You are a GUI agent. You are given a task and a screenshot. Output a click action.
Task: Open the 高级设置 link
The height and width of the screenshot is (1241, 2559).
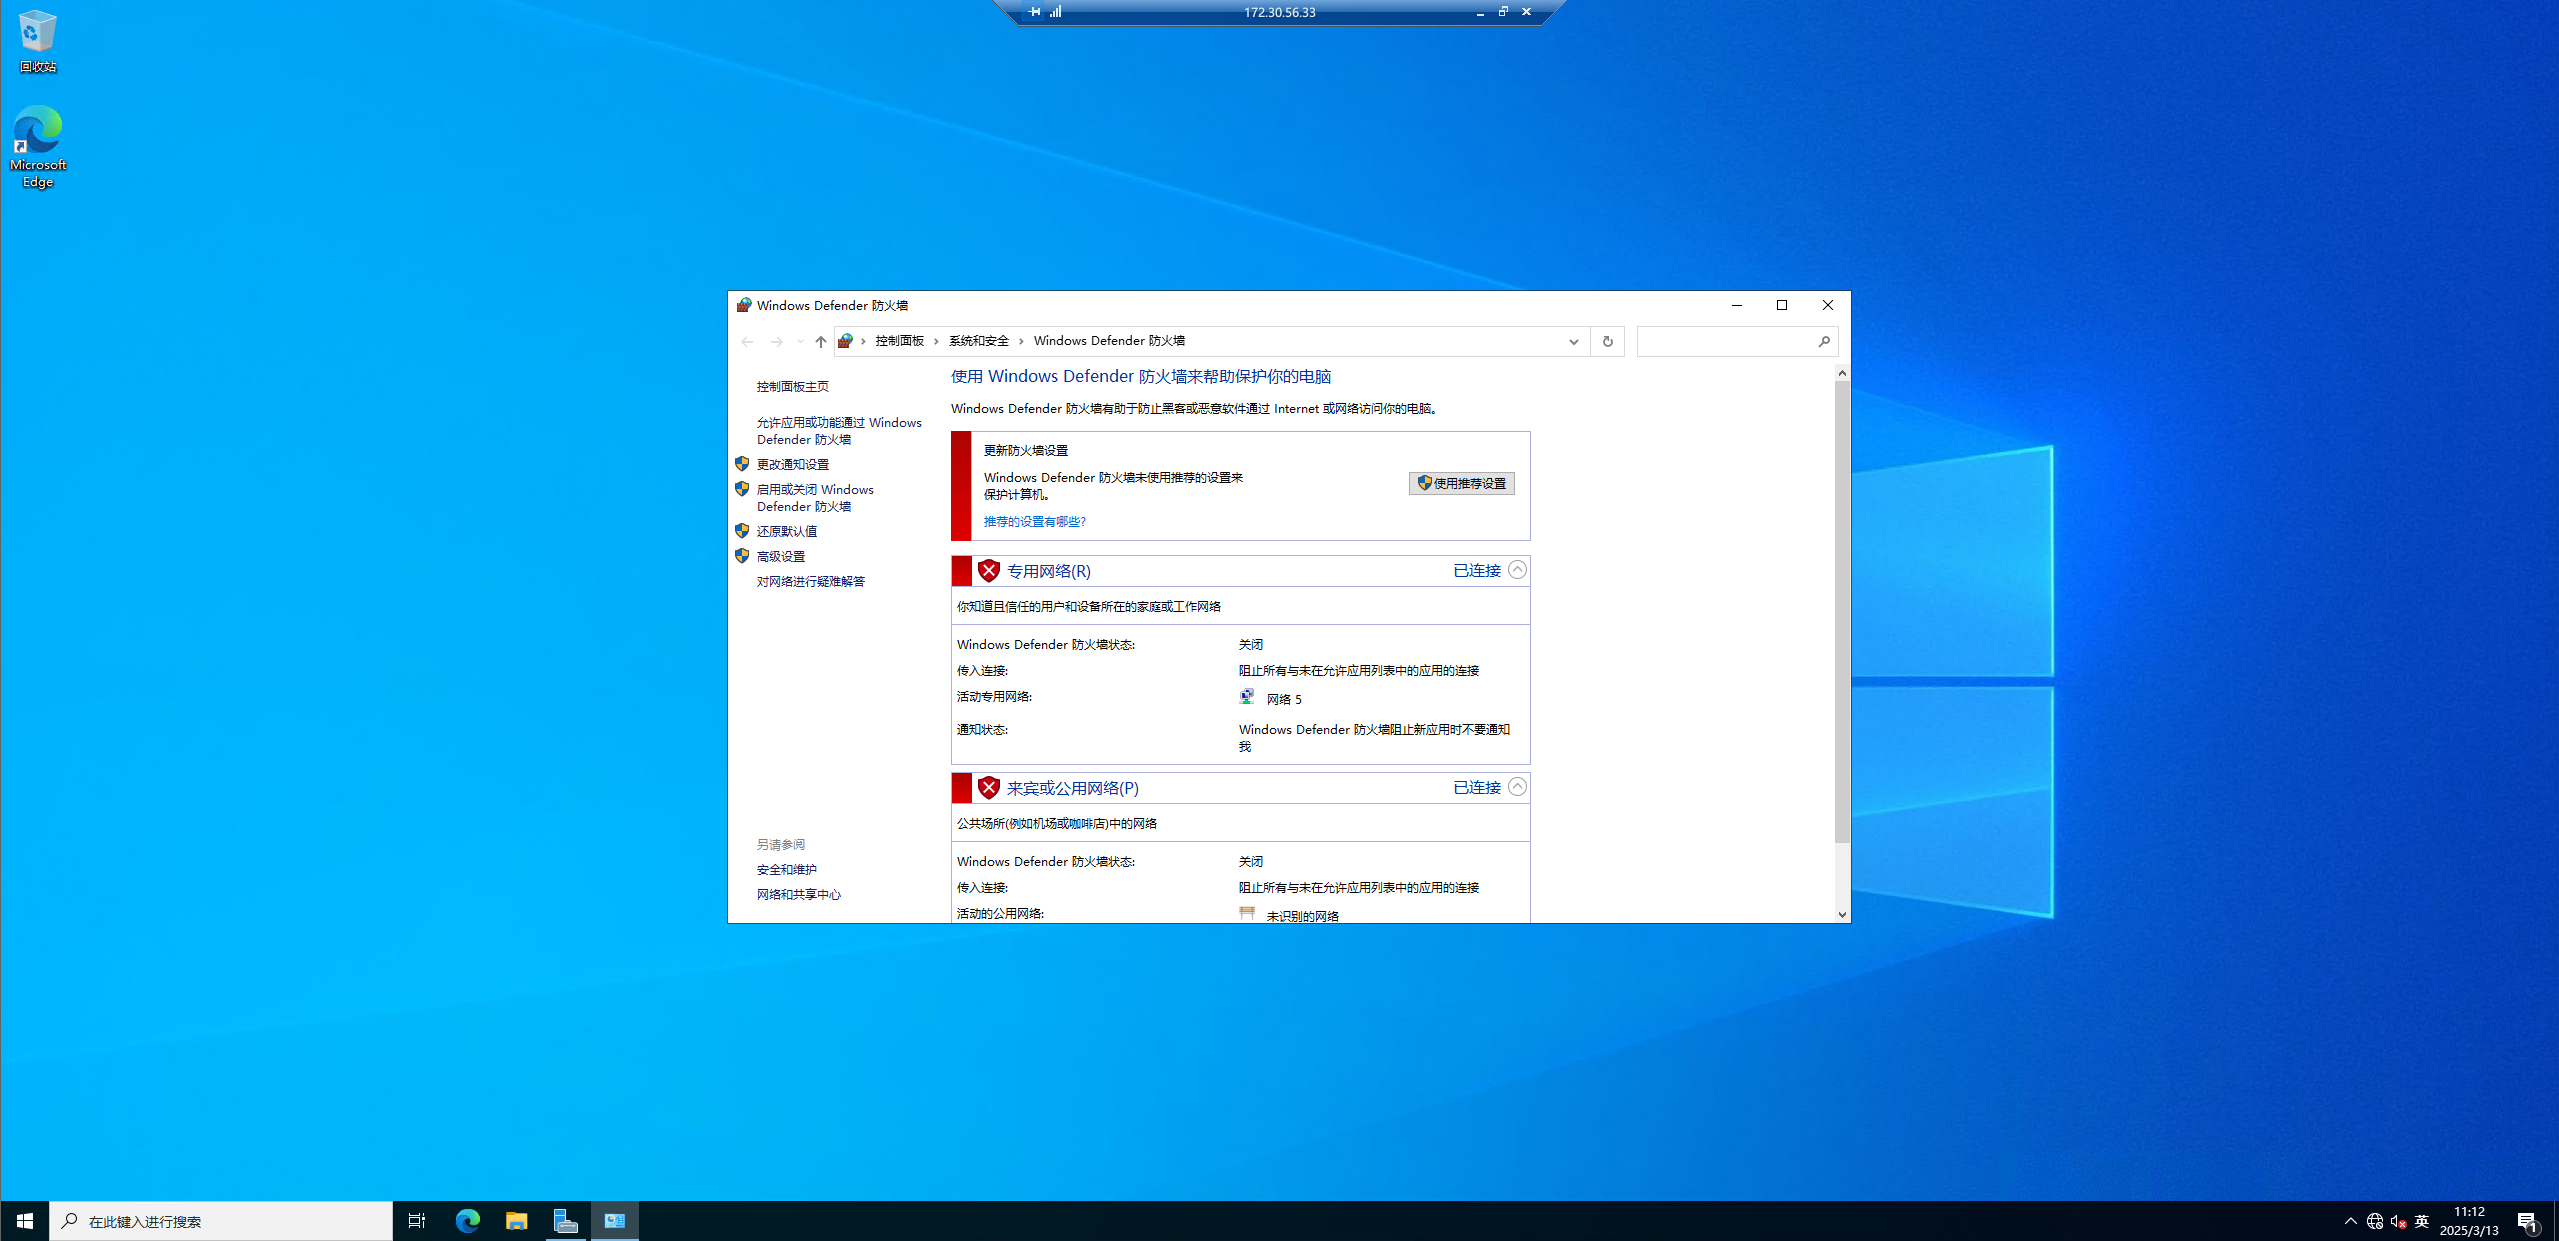coord(780,556)
